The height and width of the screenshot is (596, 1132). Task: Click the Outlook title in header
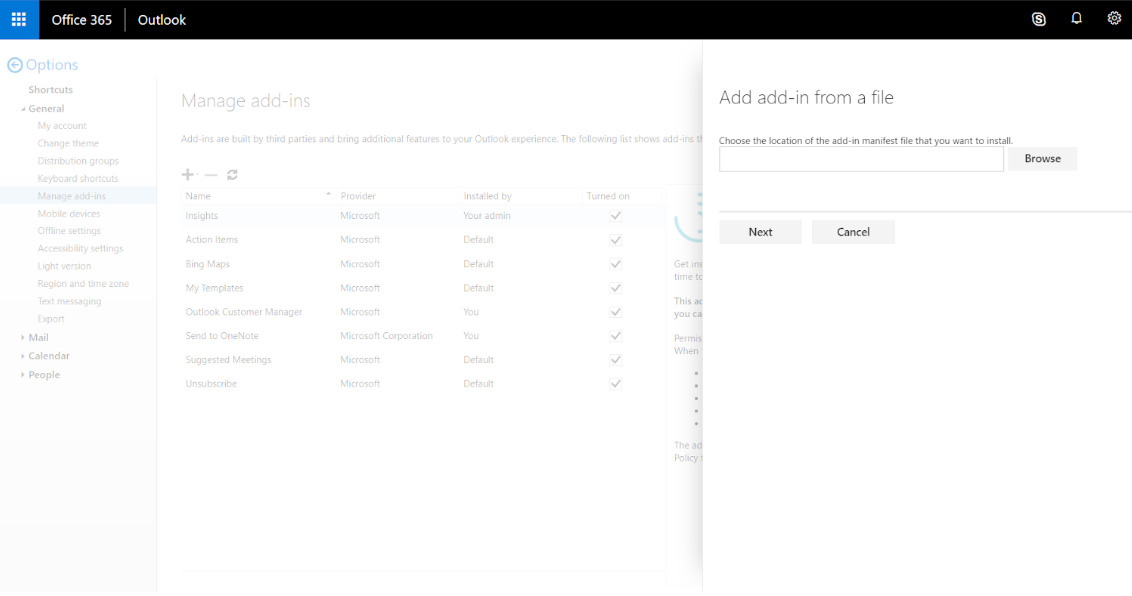pyautogui.click(x=162, y=20)
